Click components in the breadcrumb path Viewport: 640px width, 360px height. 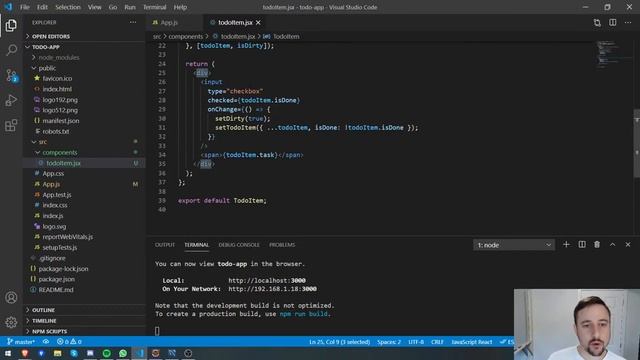point(186,36)
